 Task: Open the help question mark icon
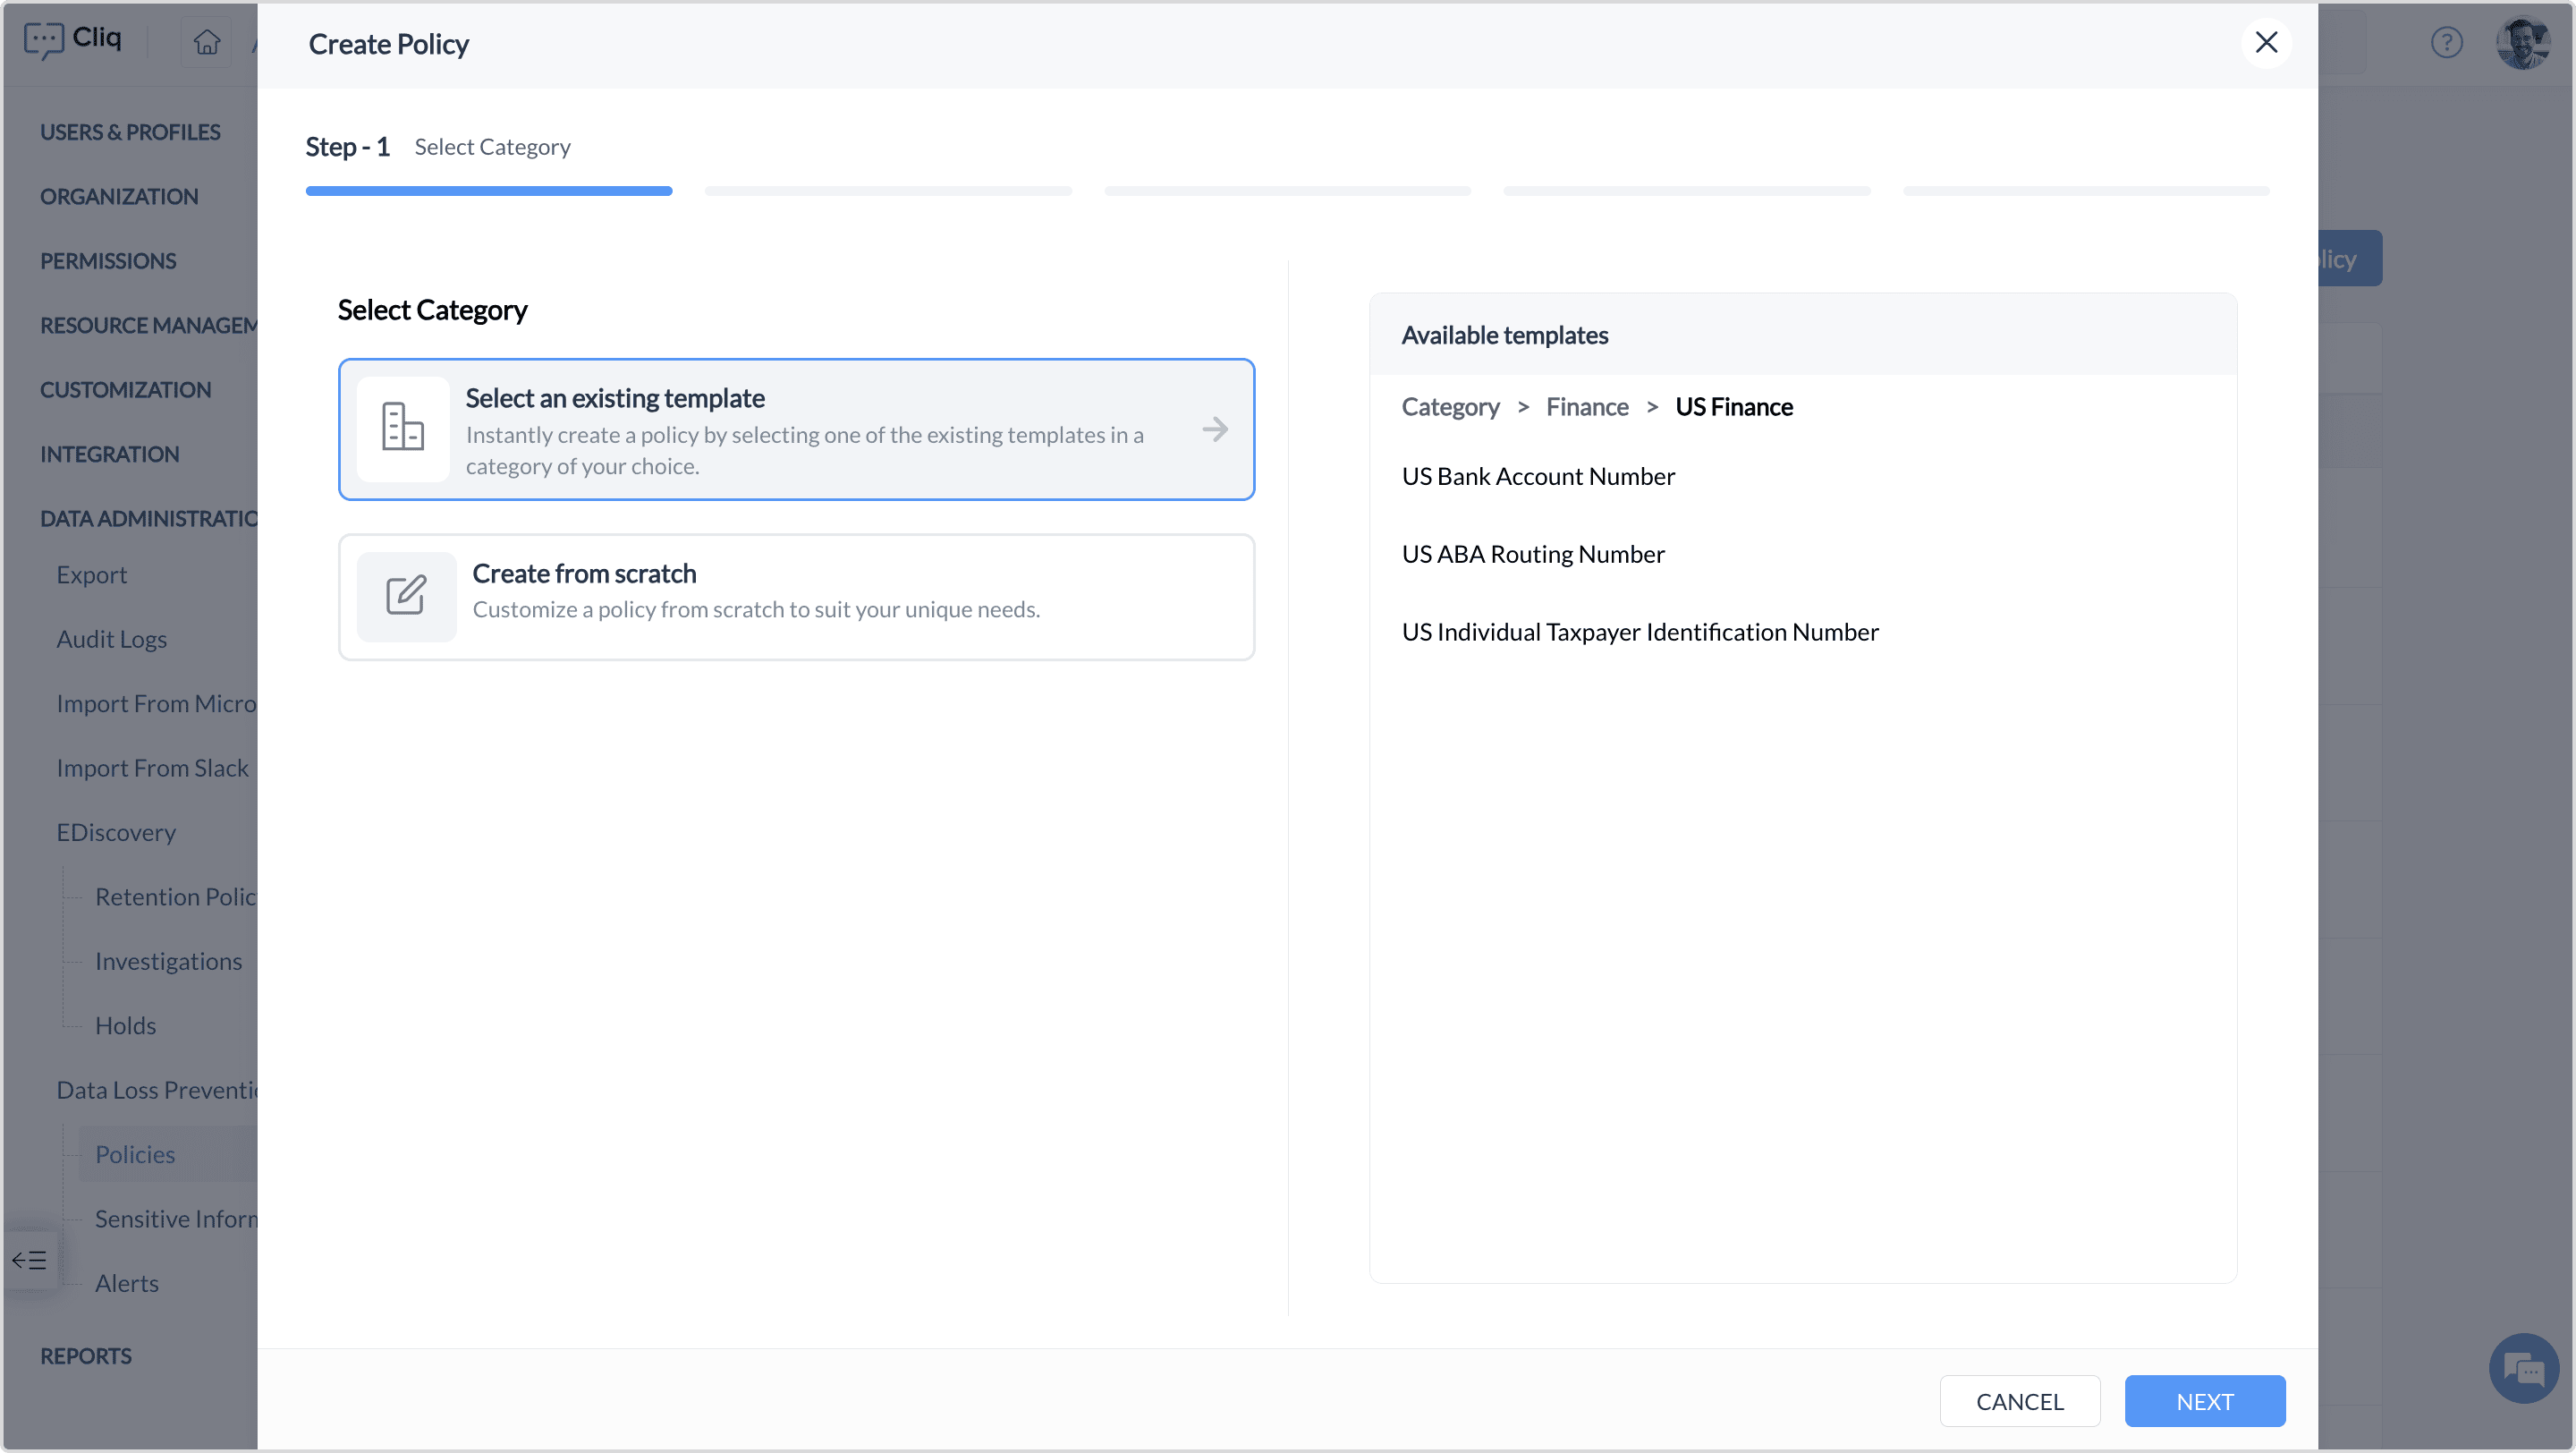(2446, 42)
